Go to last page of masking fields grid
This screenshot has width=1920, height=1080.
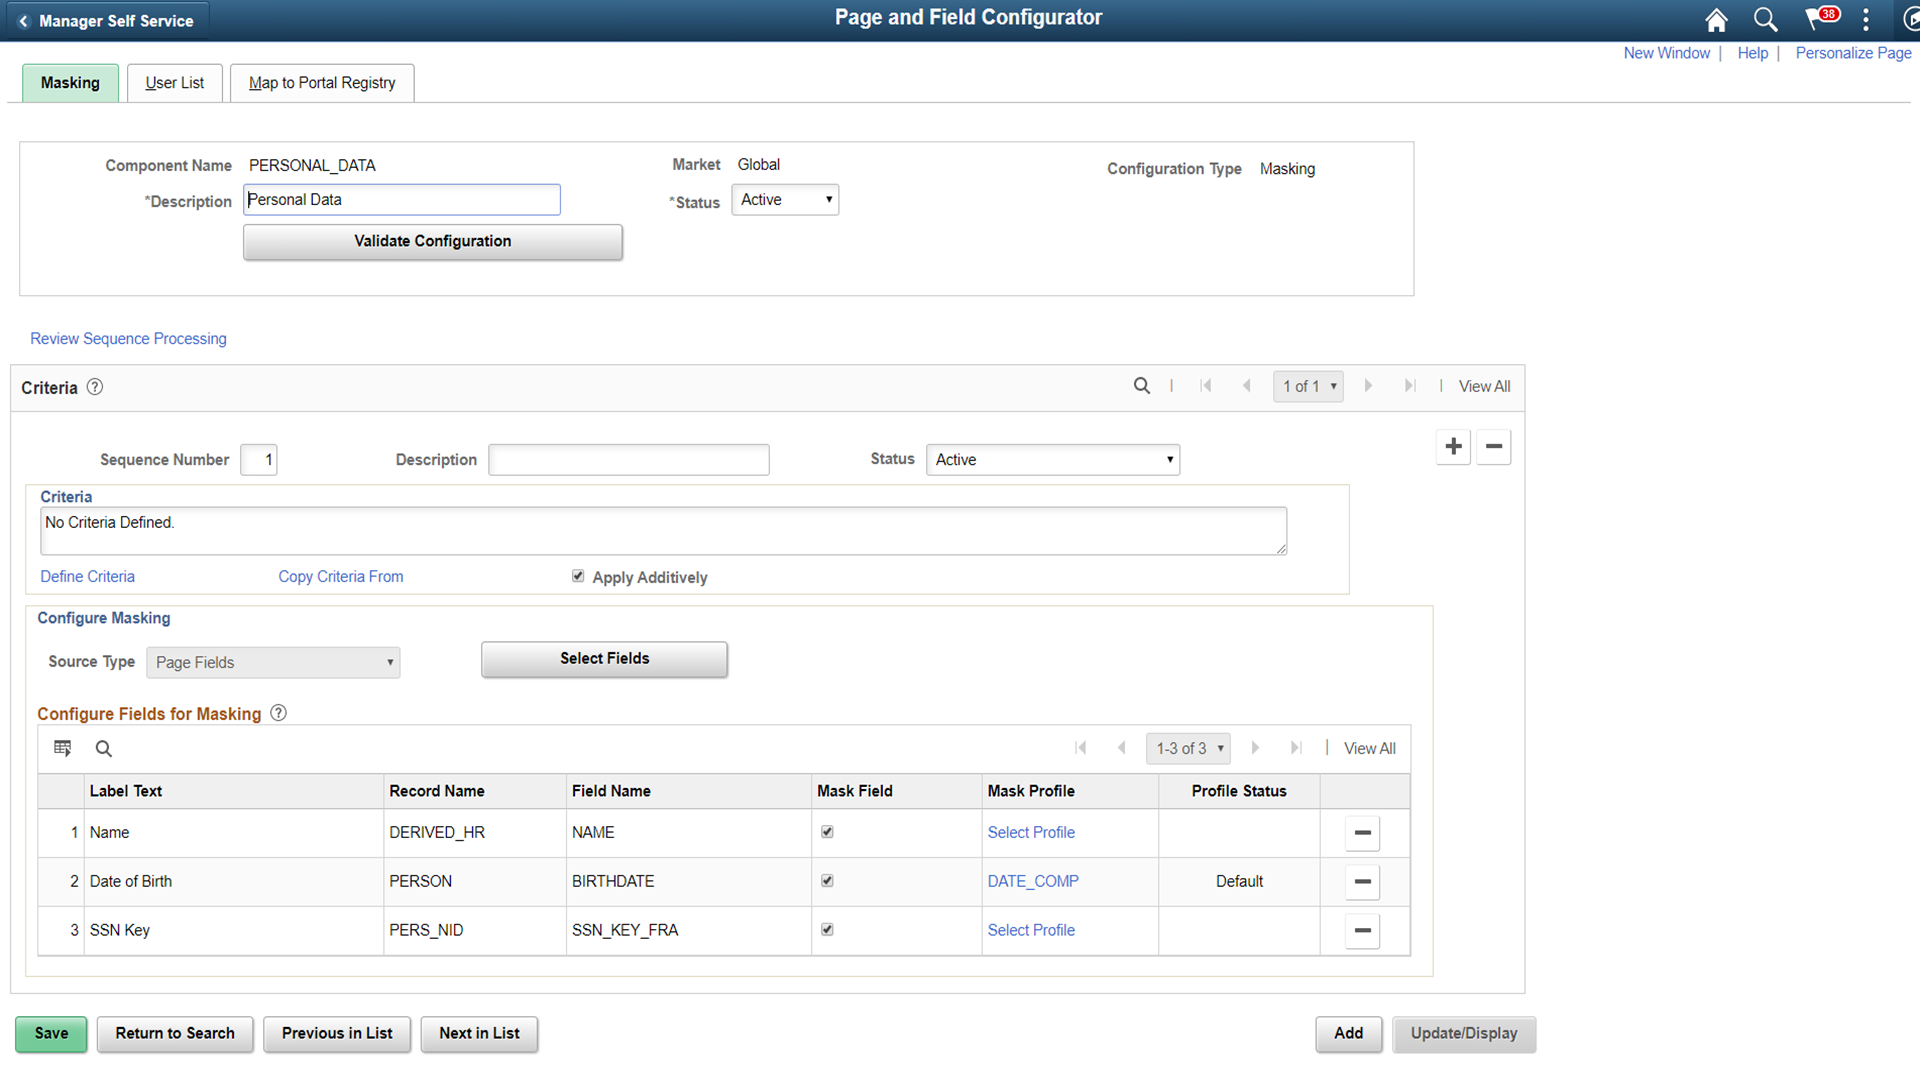tap(1297, 748)
